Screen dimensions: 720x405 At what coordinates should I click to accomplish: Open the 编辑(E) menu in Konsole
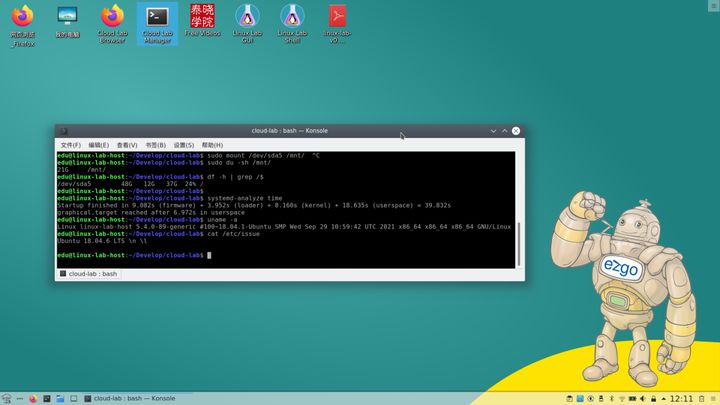pos(98,145)
